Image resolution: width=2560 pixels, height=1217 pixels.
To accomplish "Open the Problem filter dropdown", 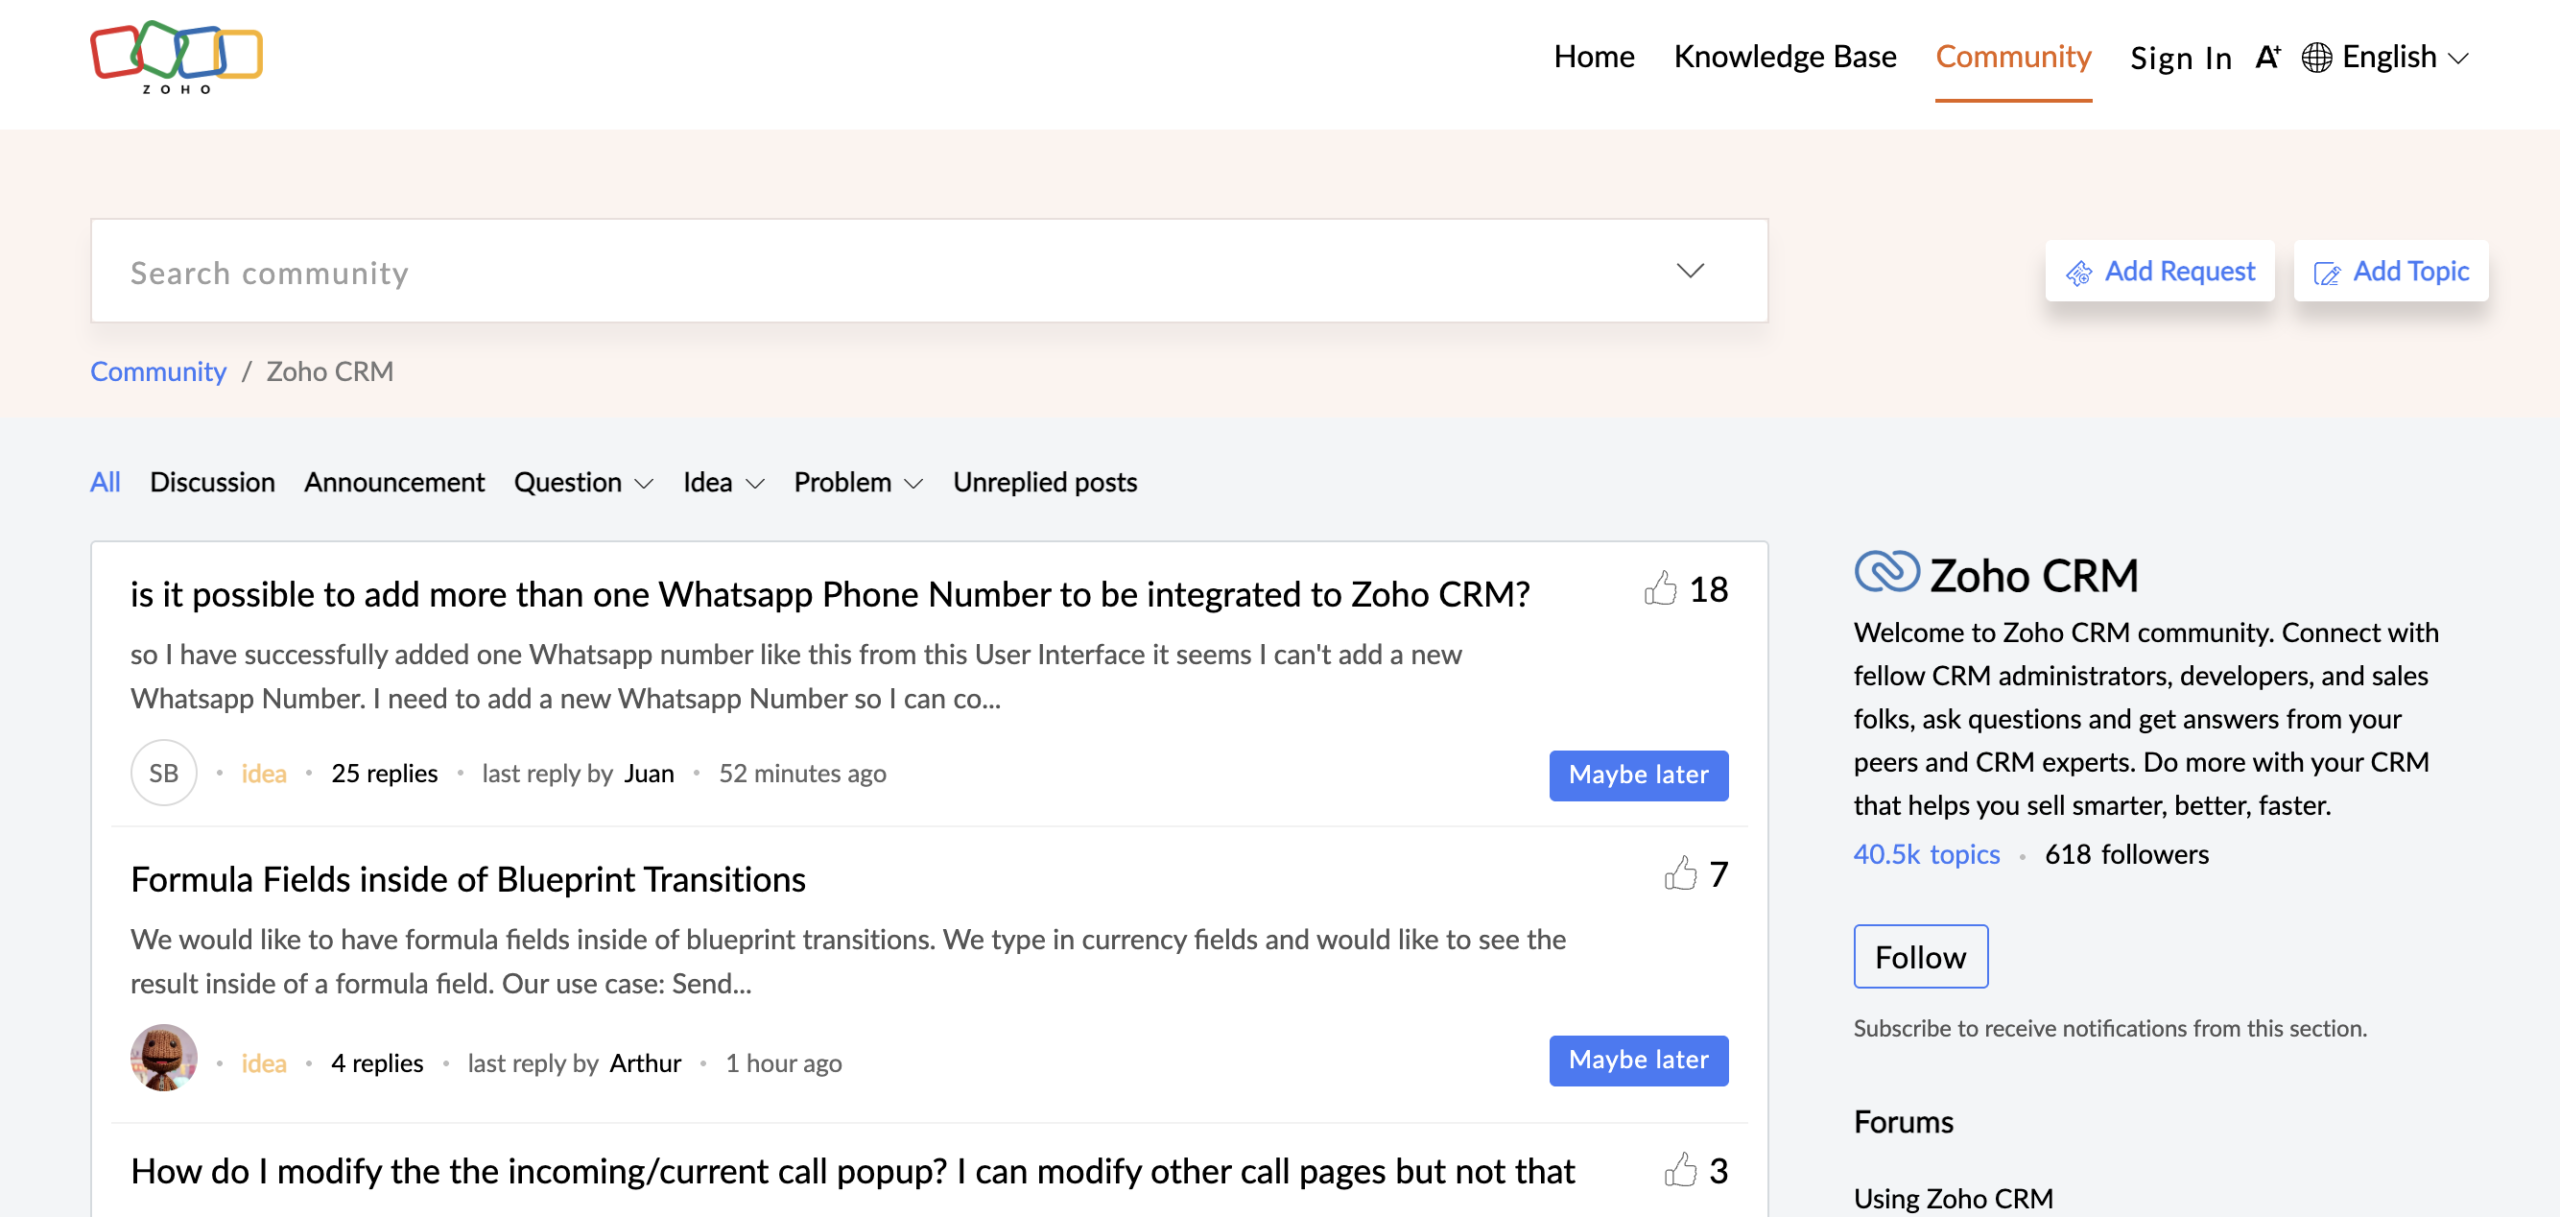I will pos(858,482).
